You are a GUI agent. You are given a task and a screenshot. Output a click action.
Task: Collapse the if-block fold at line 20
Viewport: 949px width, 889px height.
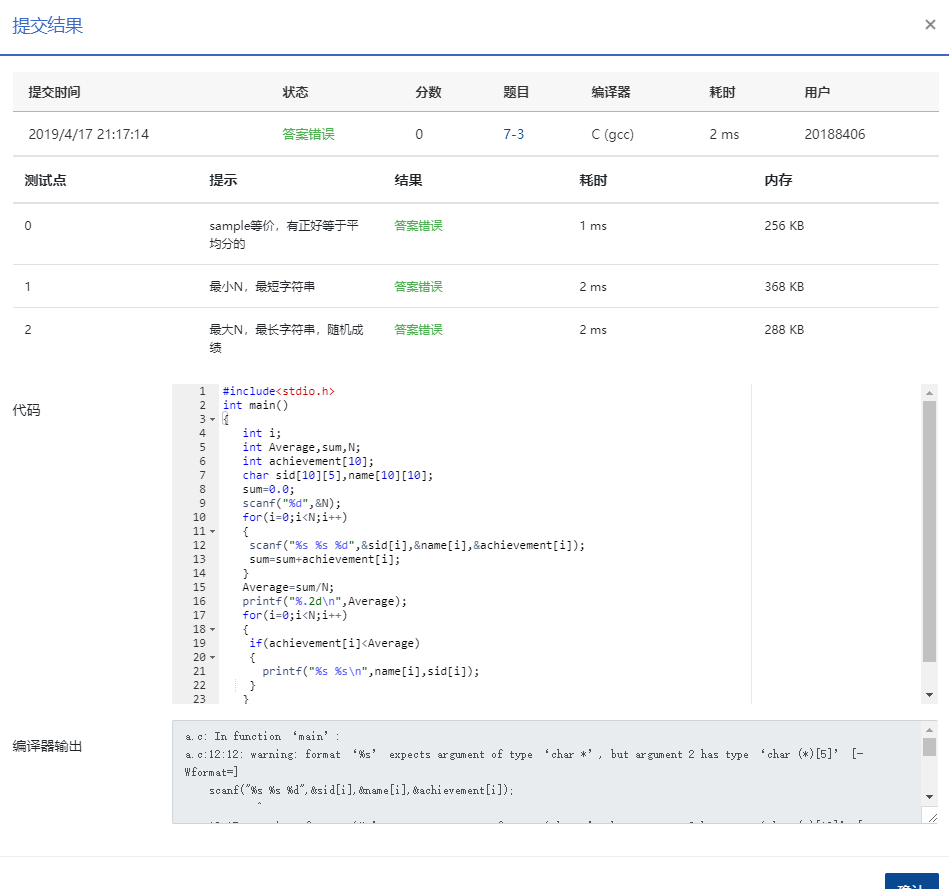(x=212, y=658)
